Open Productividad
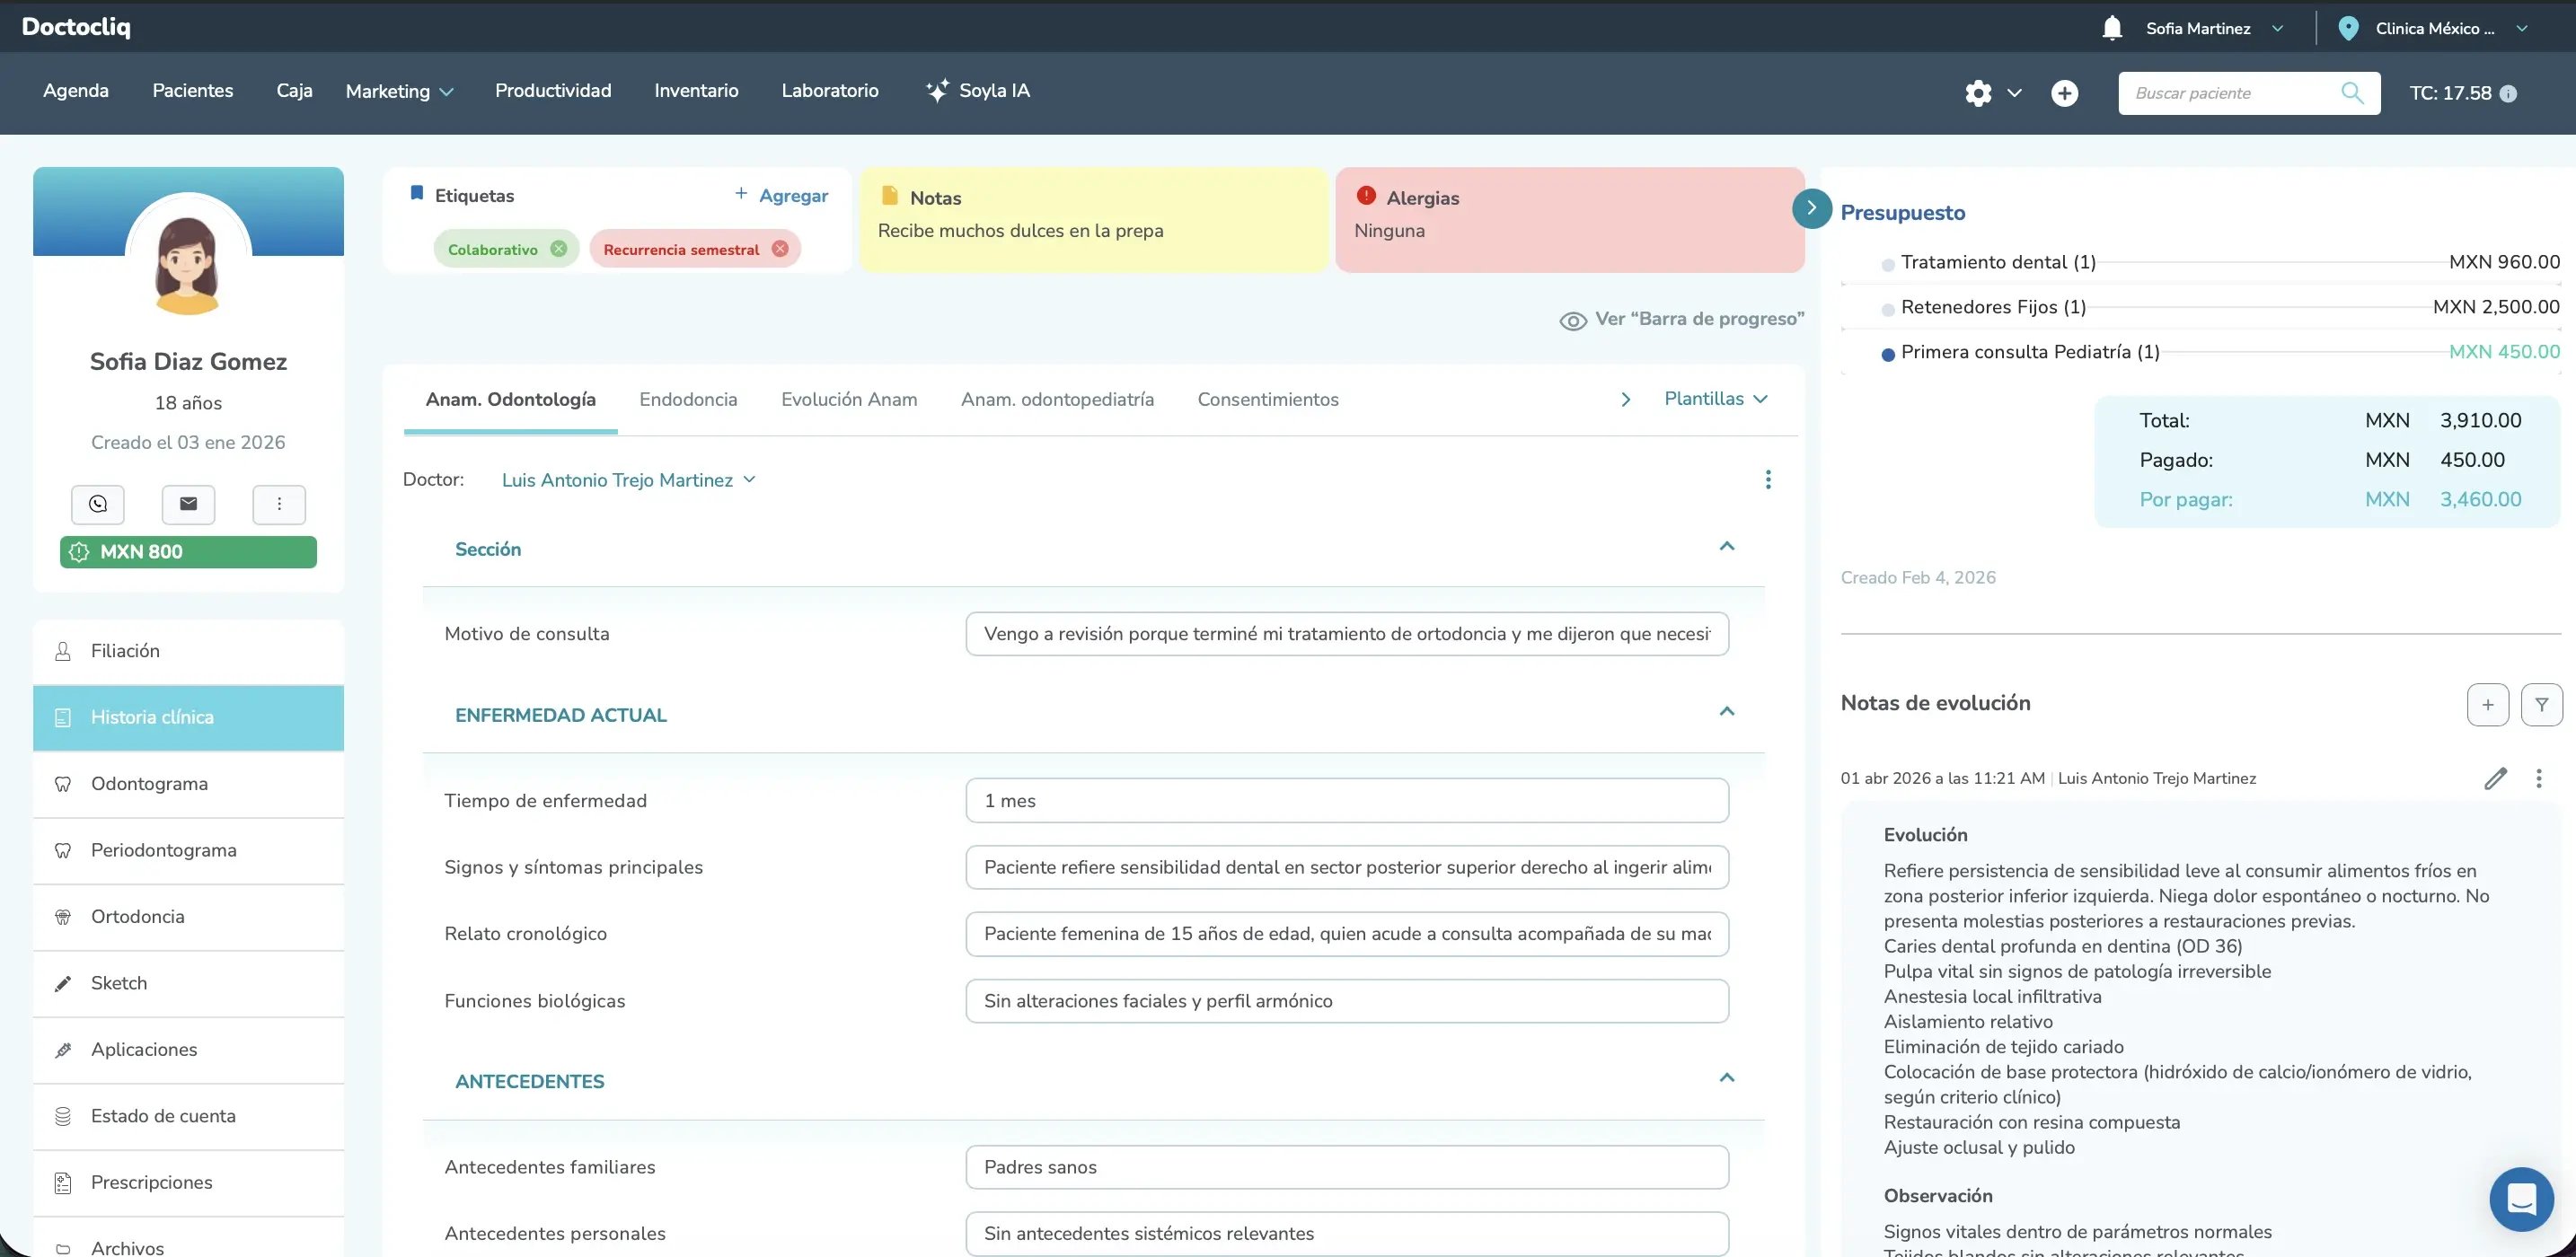2576x1257 pixels. tap(553, 91)
